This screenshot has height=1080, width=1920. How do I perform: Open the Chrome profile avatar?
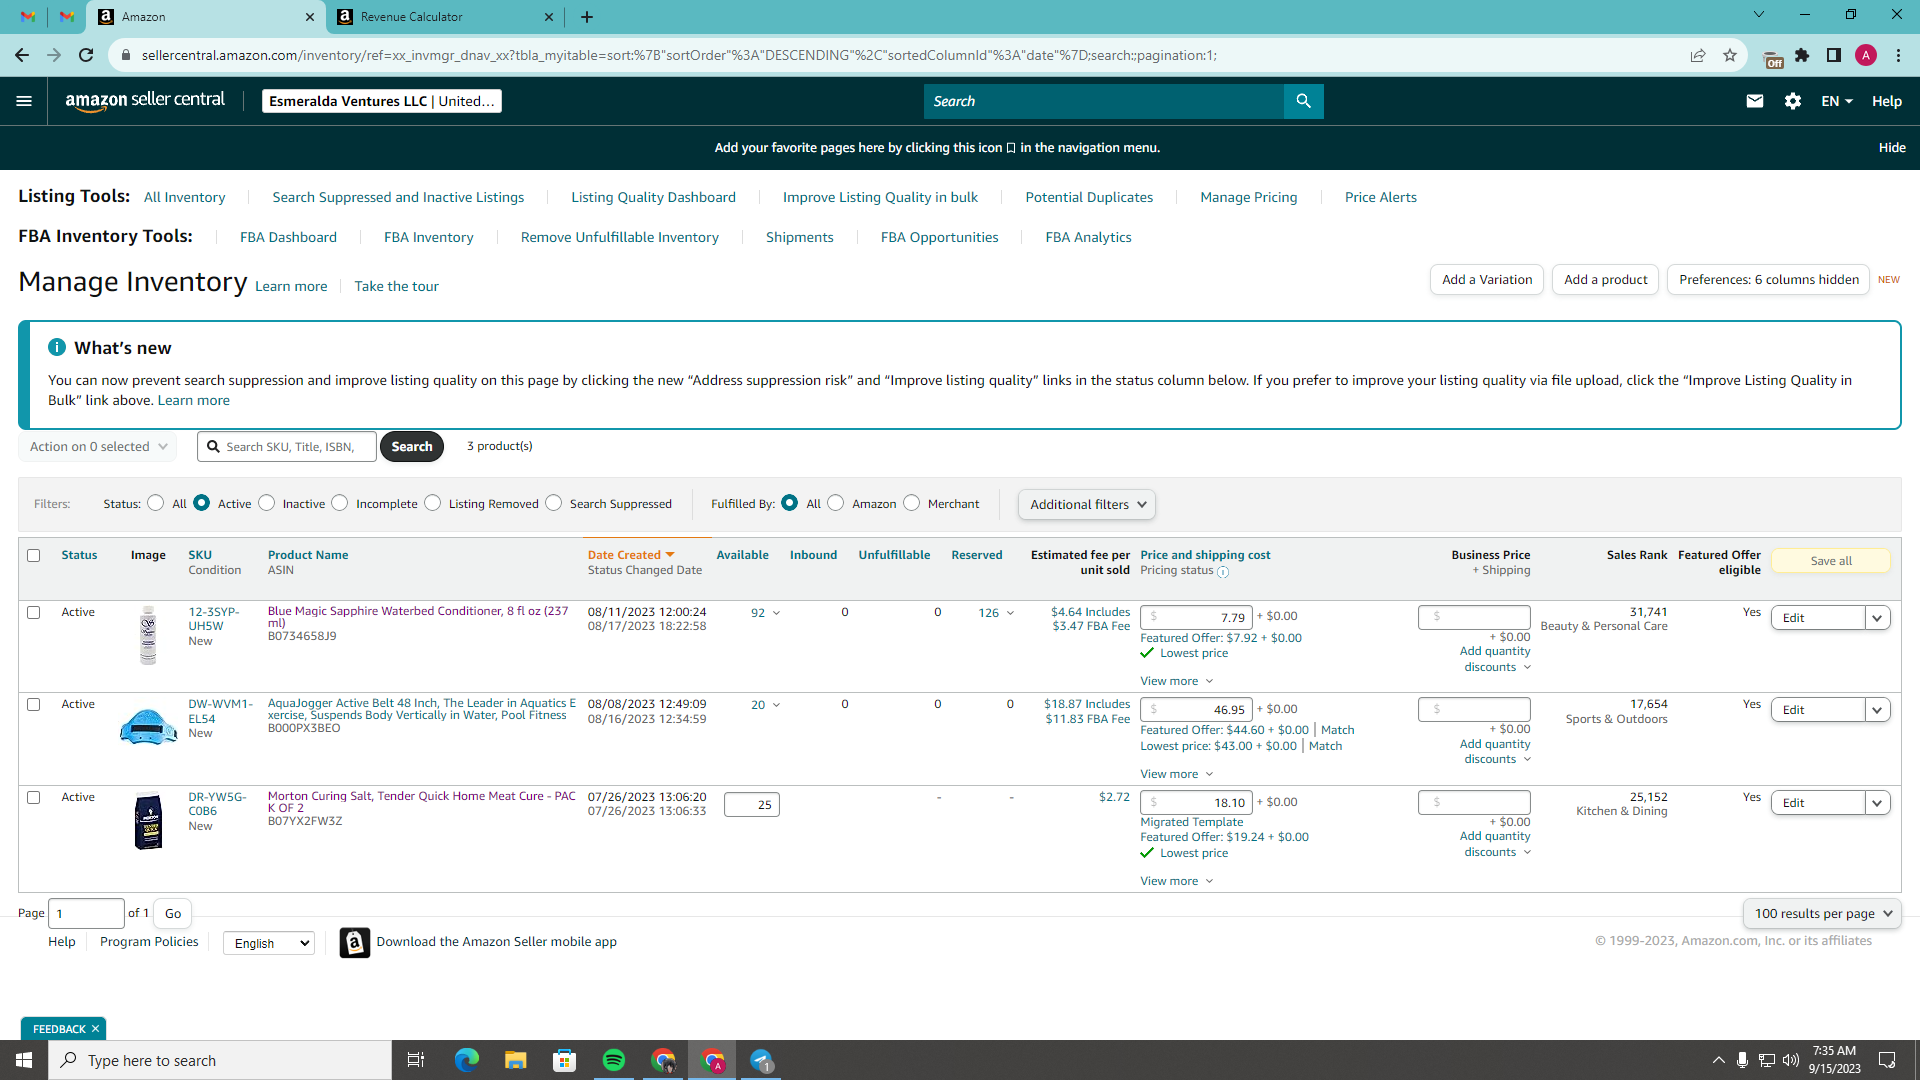click(1865, 55)
